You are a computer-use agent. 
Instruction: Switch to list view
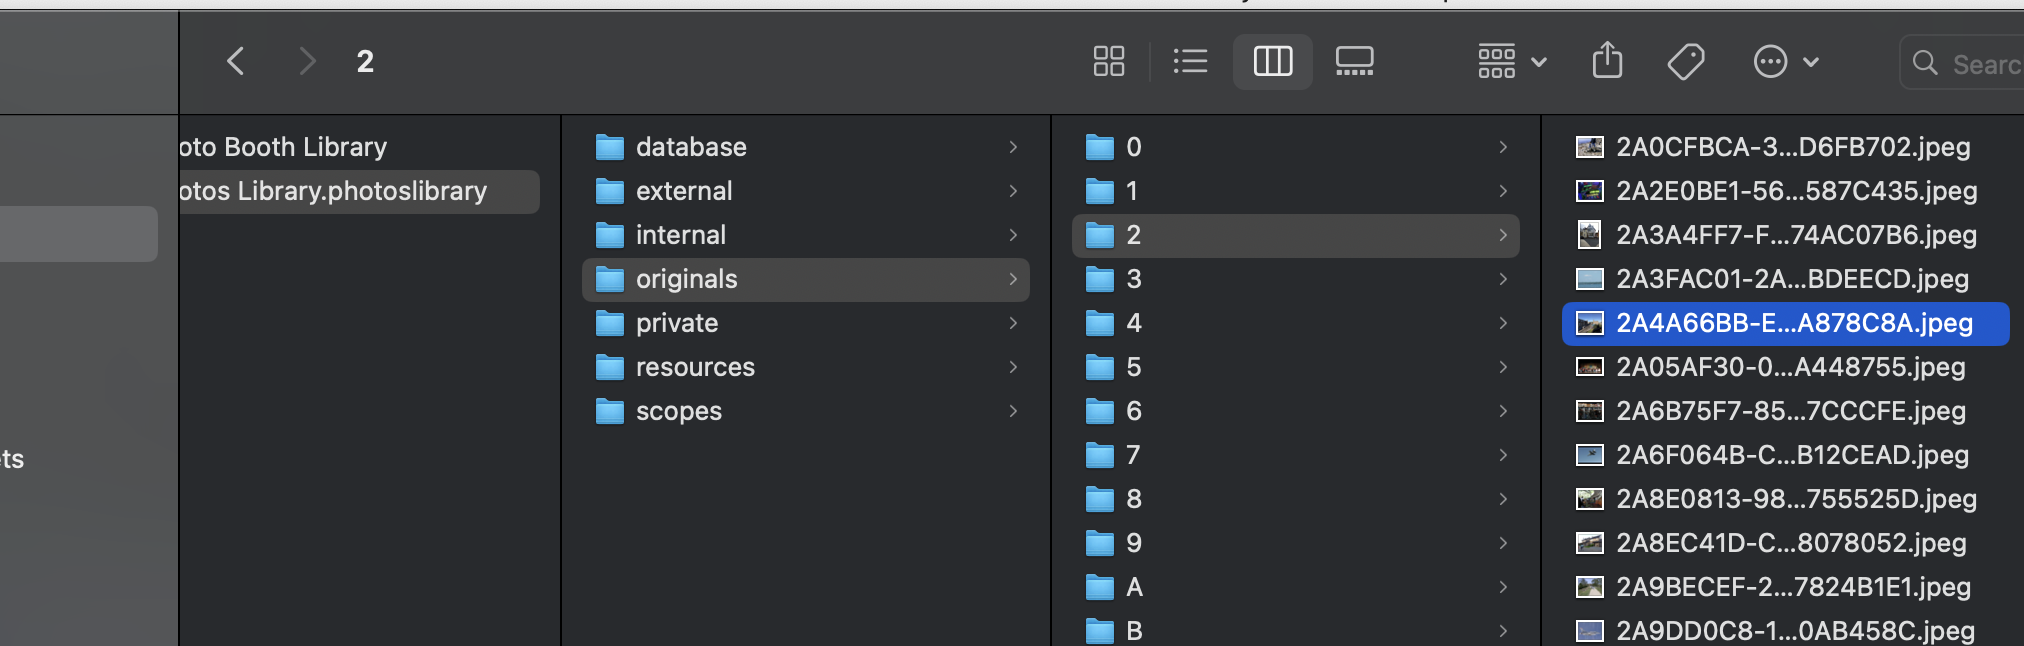pos(1190,62)
